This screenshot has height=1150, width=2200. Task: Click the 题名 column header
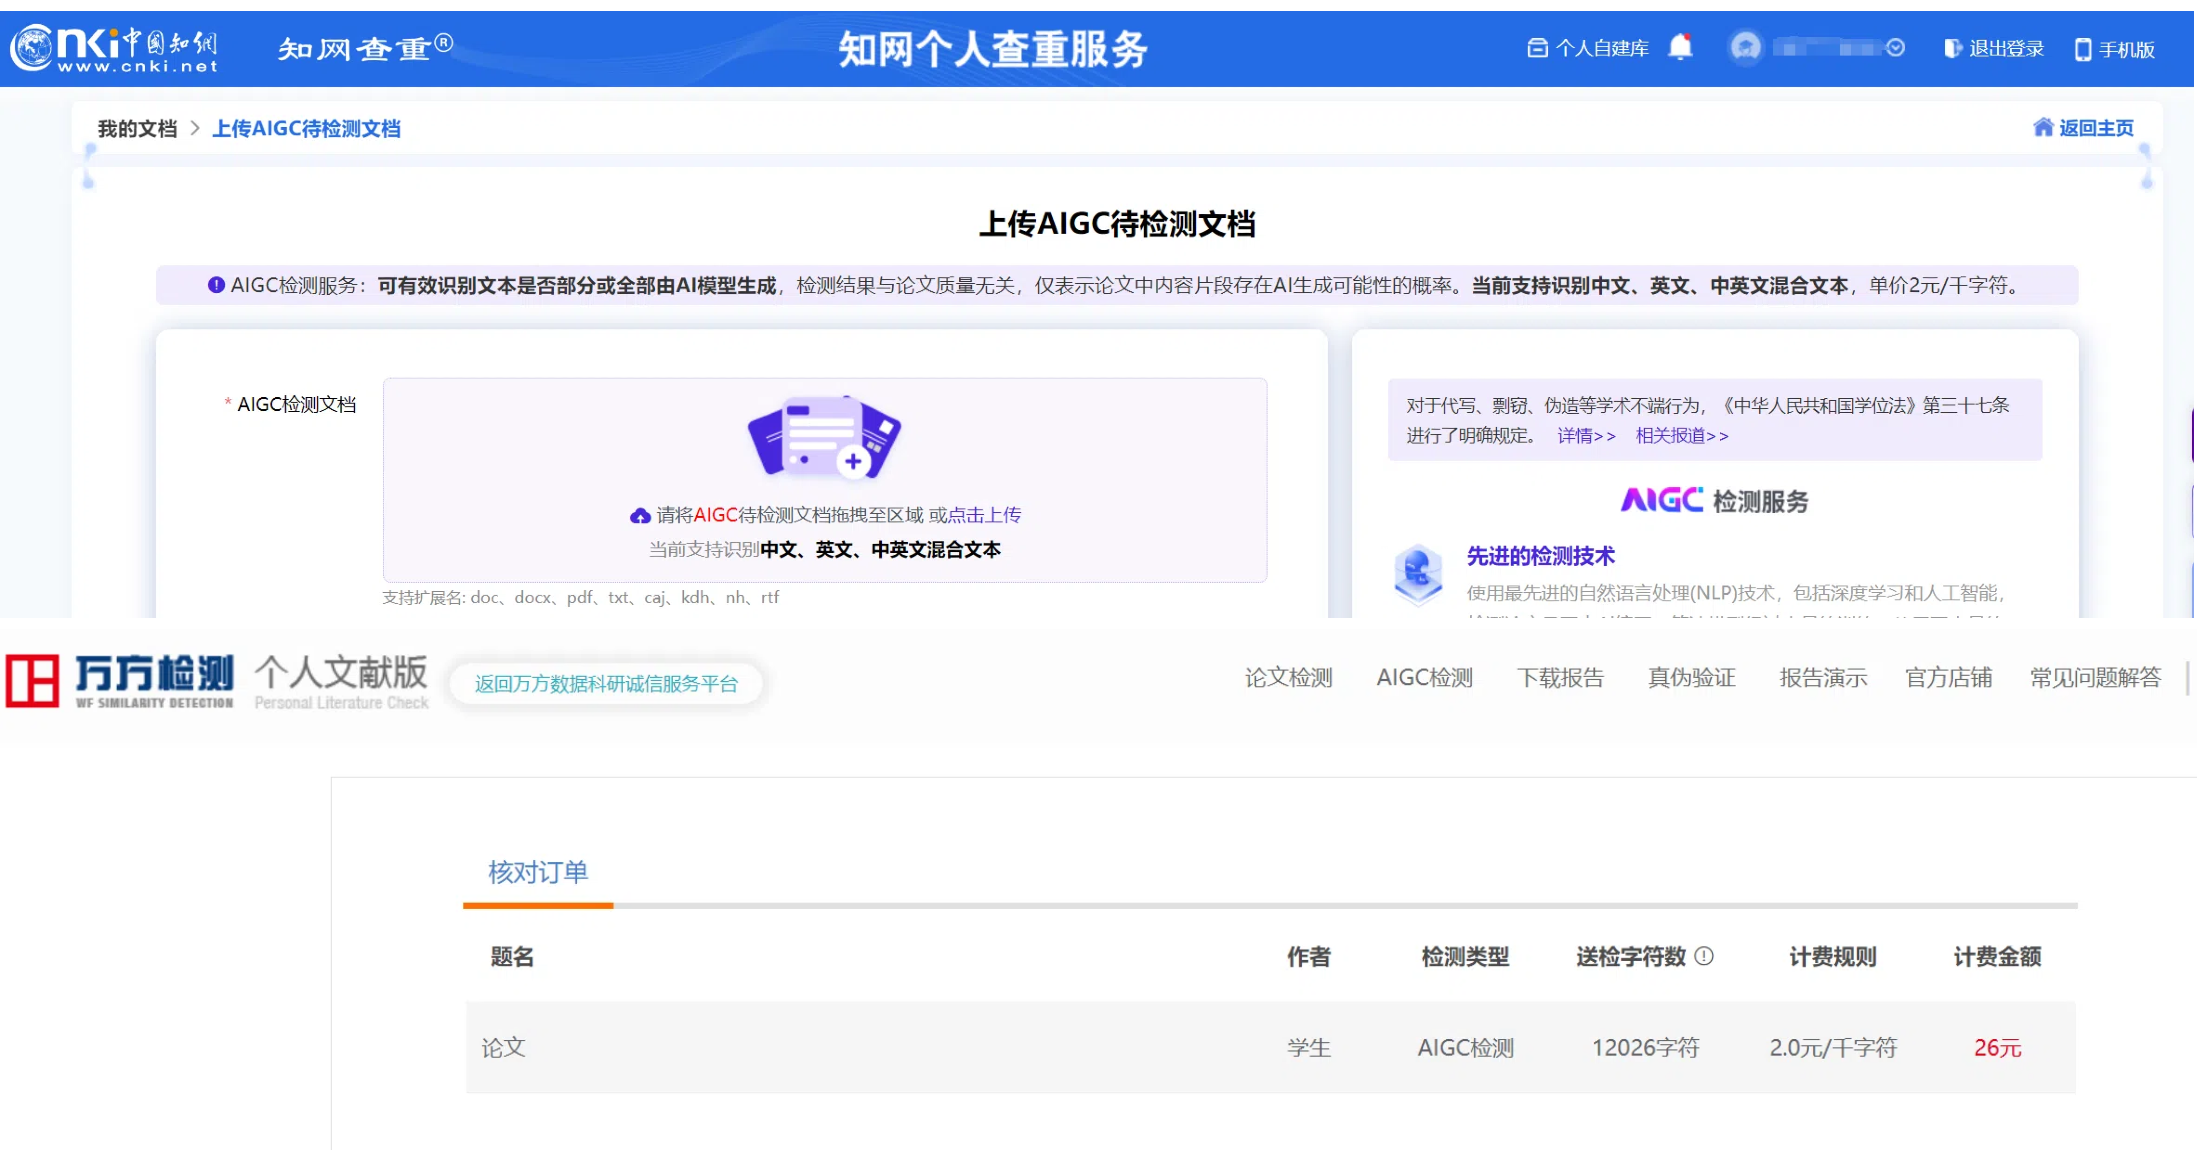[512, 957]
